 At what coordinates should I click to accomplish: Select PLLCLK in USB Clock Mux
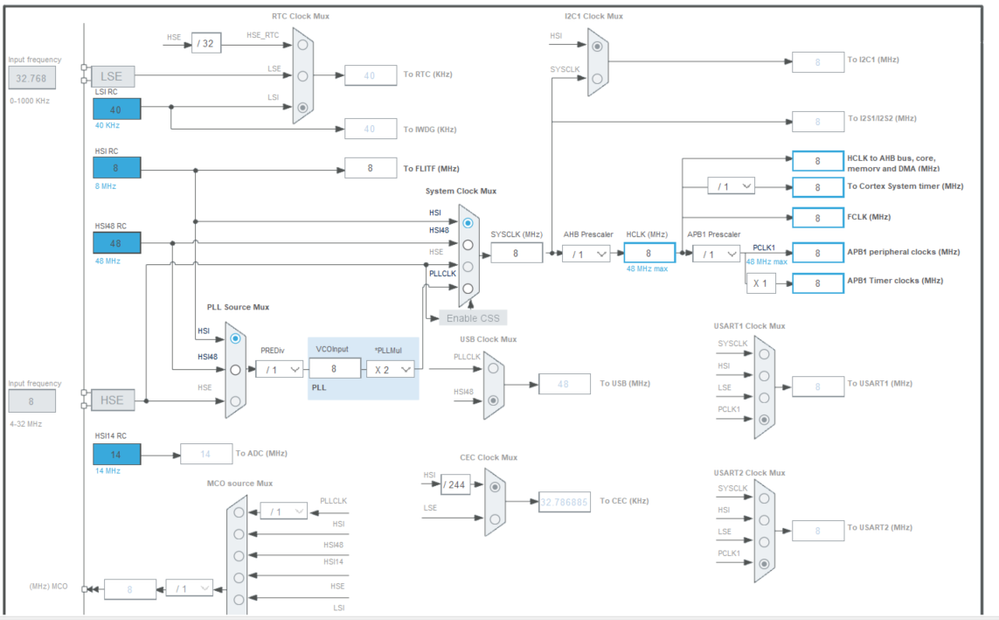(x=493, y=368)
